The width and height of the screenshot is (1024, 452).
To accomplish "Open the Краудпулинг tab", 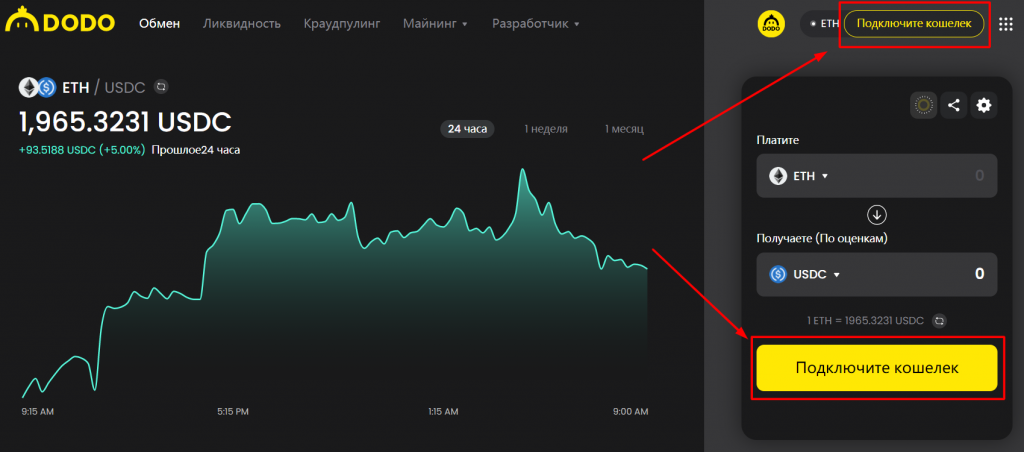I will pyautogui.click(x=342, y=24).
